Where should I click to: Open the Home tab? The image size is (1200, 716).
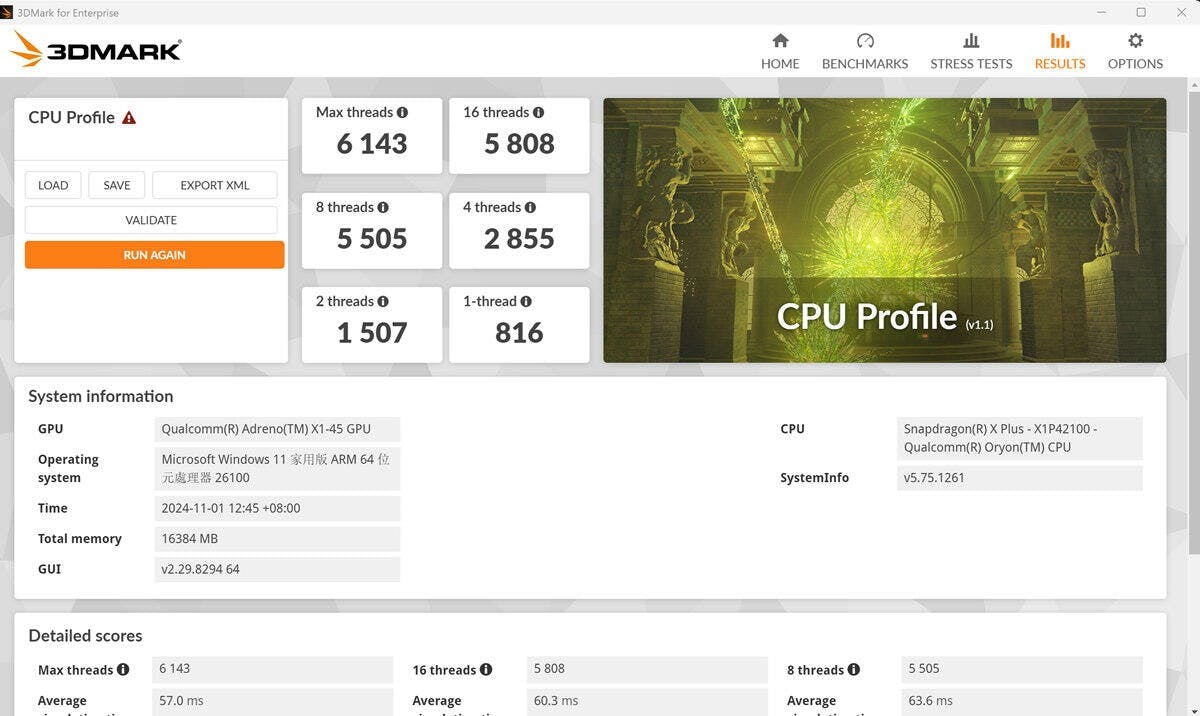(x=780, y=51)
